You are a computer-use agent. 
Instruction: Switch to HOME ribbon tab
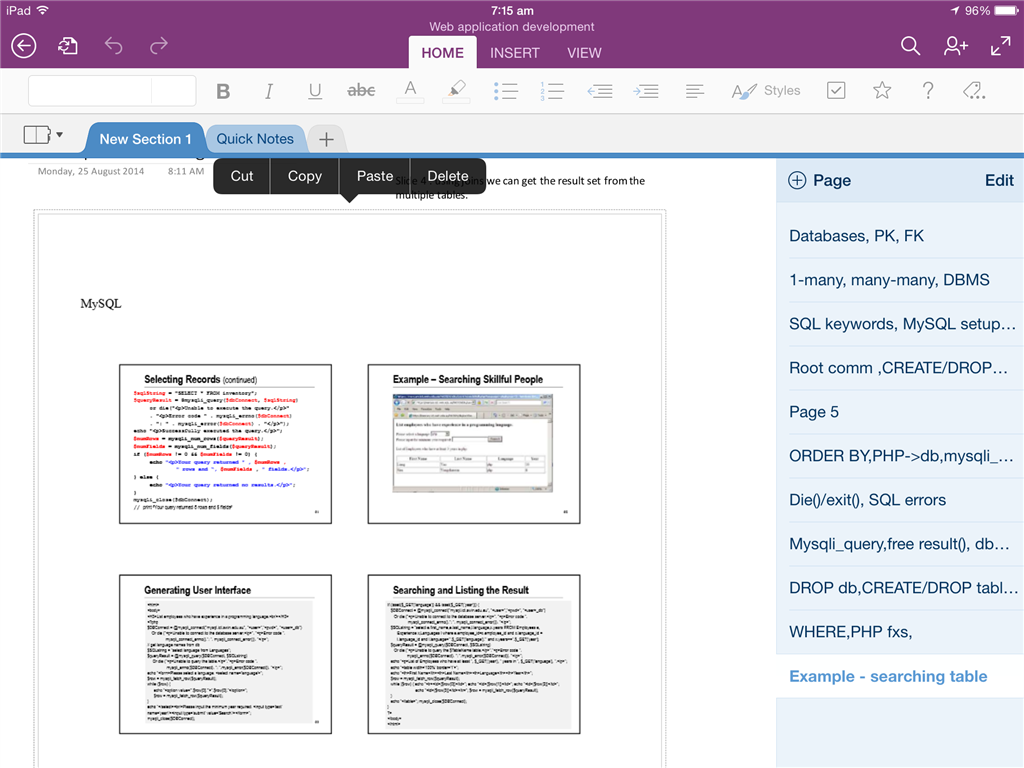[x=442, y=53]
